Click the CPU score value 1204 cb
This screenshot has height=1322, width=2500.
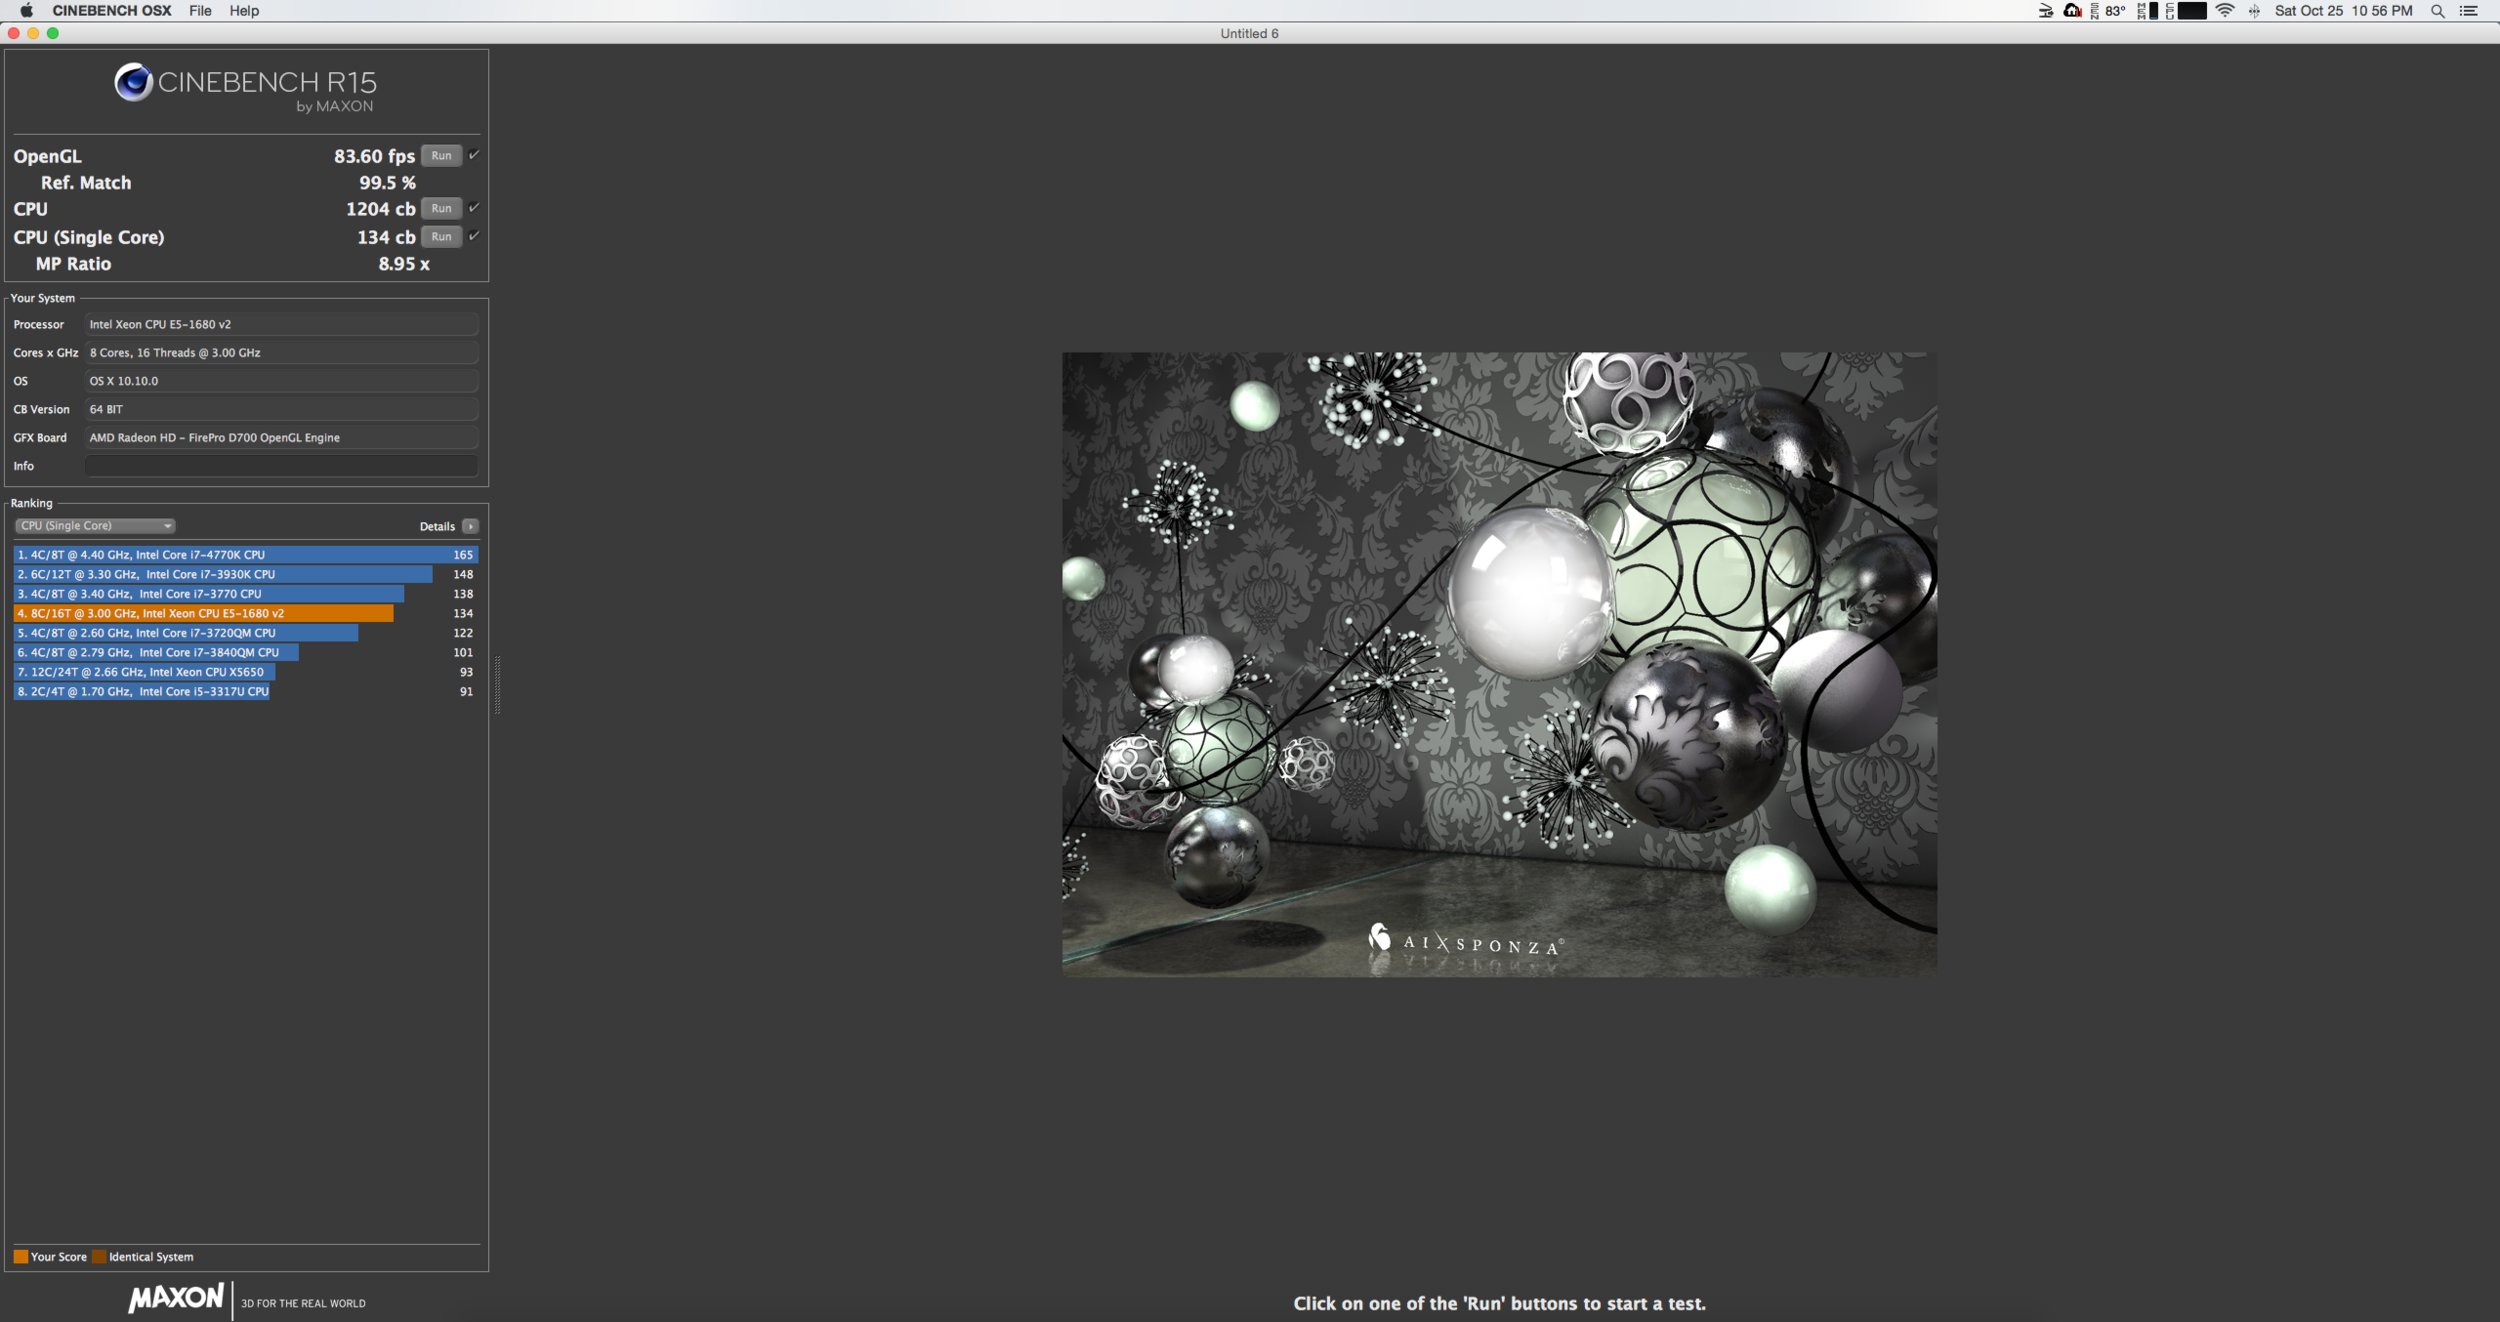tap(380, 209)
